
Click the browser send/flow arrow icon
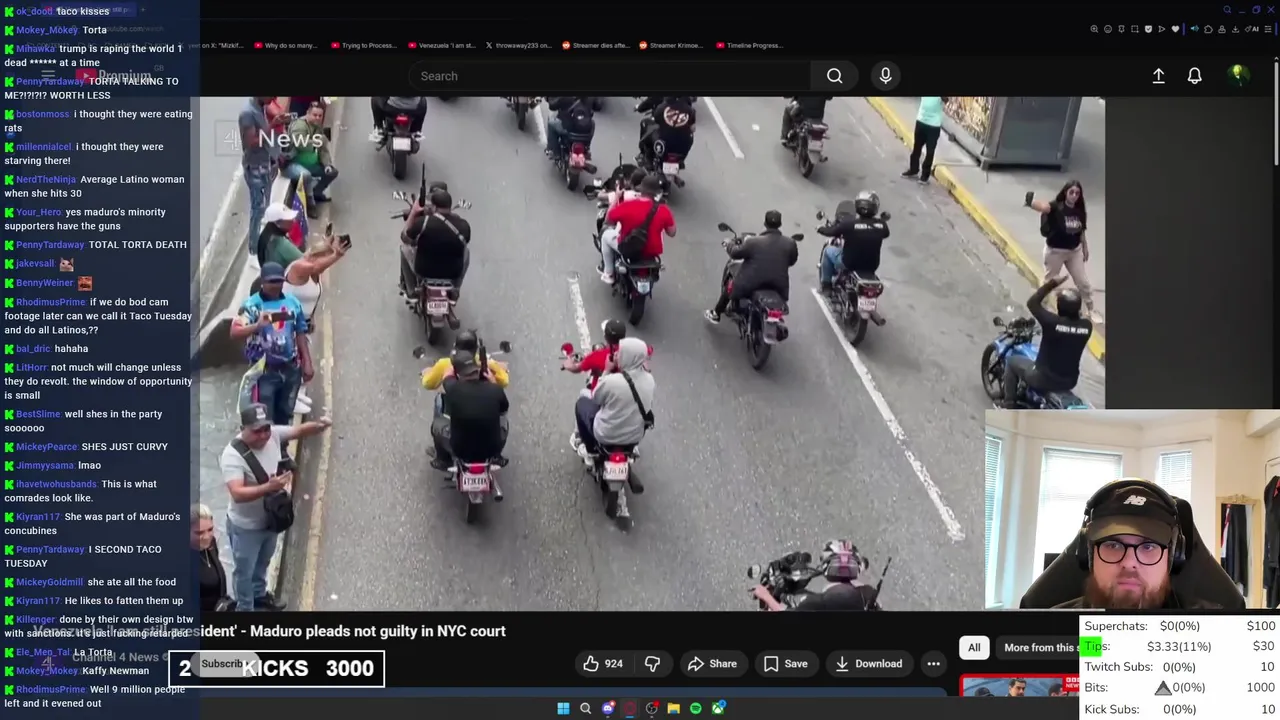[x=1162, y=29]
